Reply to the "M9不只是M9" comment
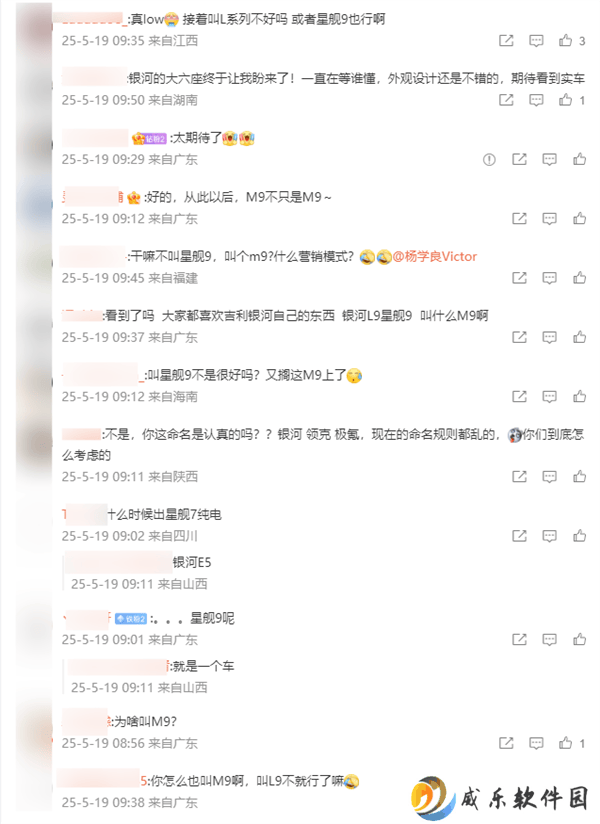Image resolution: width=600 pixels, height=824 pixels. [x=550, y=219]
